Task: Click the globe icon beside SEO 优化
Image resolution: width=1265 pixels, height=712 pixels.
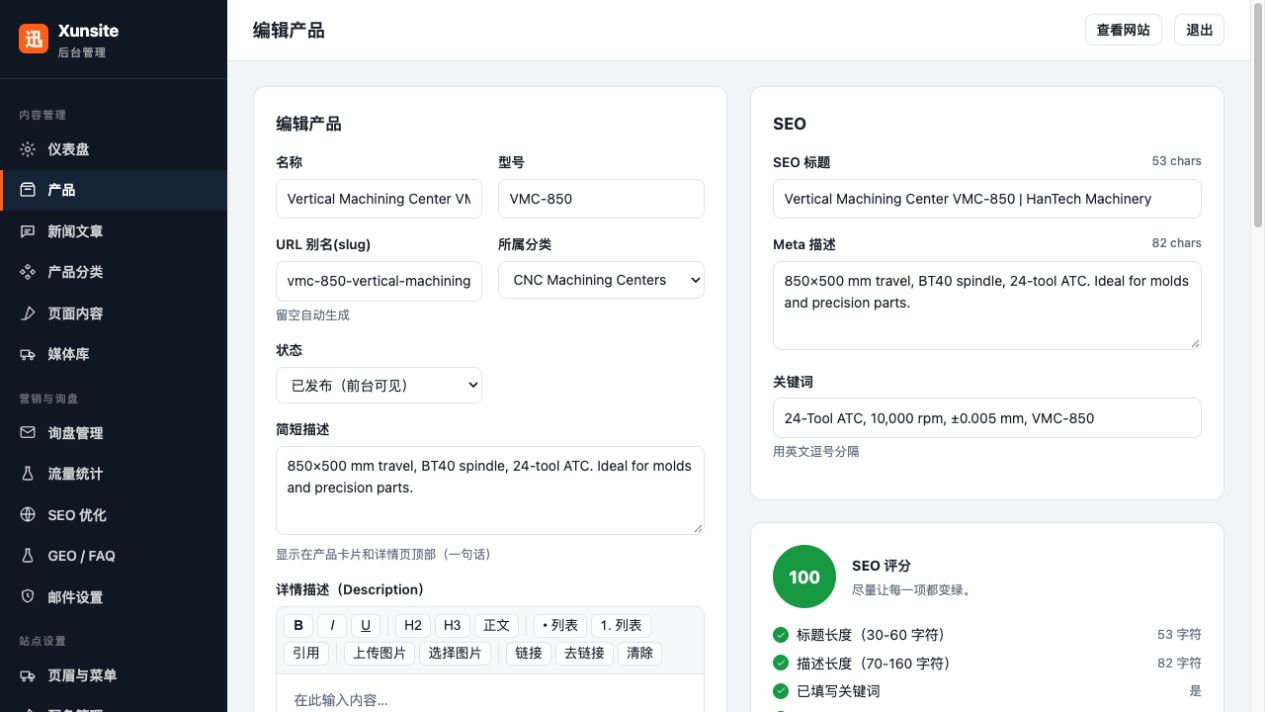Action: coord(28,515)
